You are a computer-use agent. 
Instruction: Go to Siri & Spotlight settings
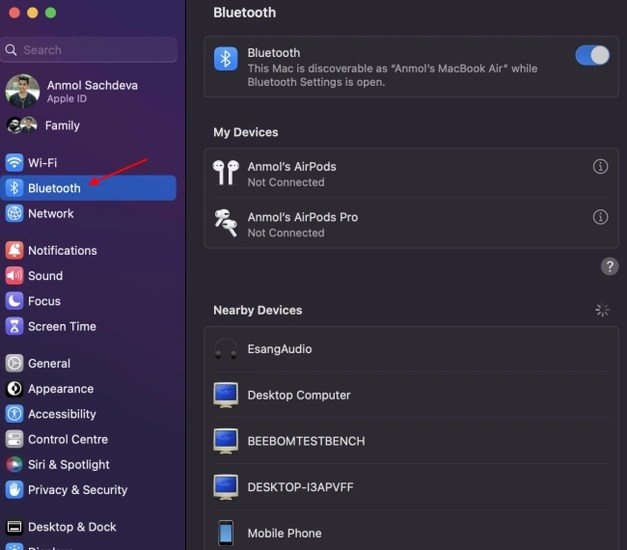coord(88,464)
